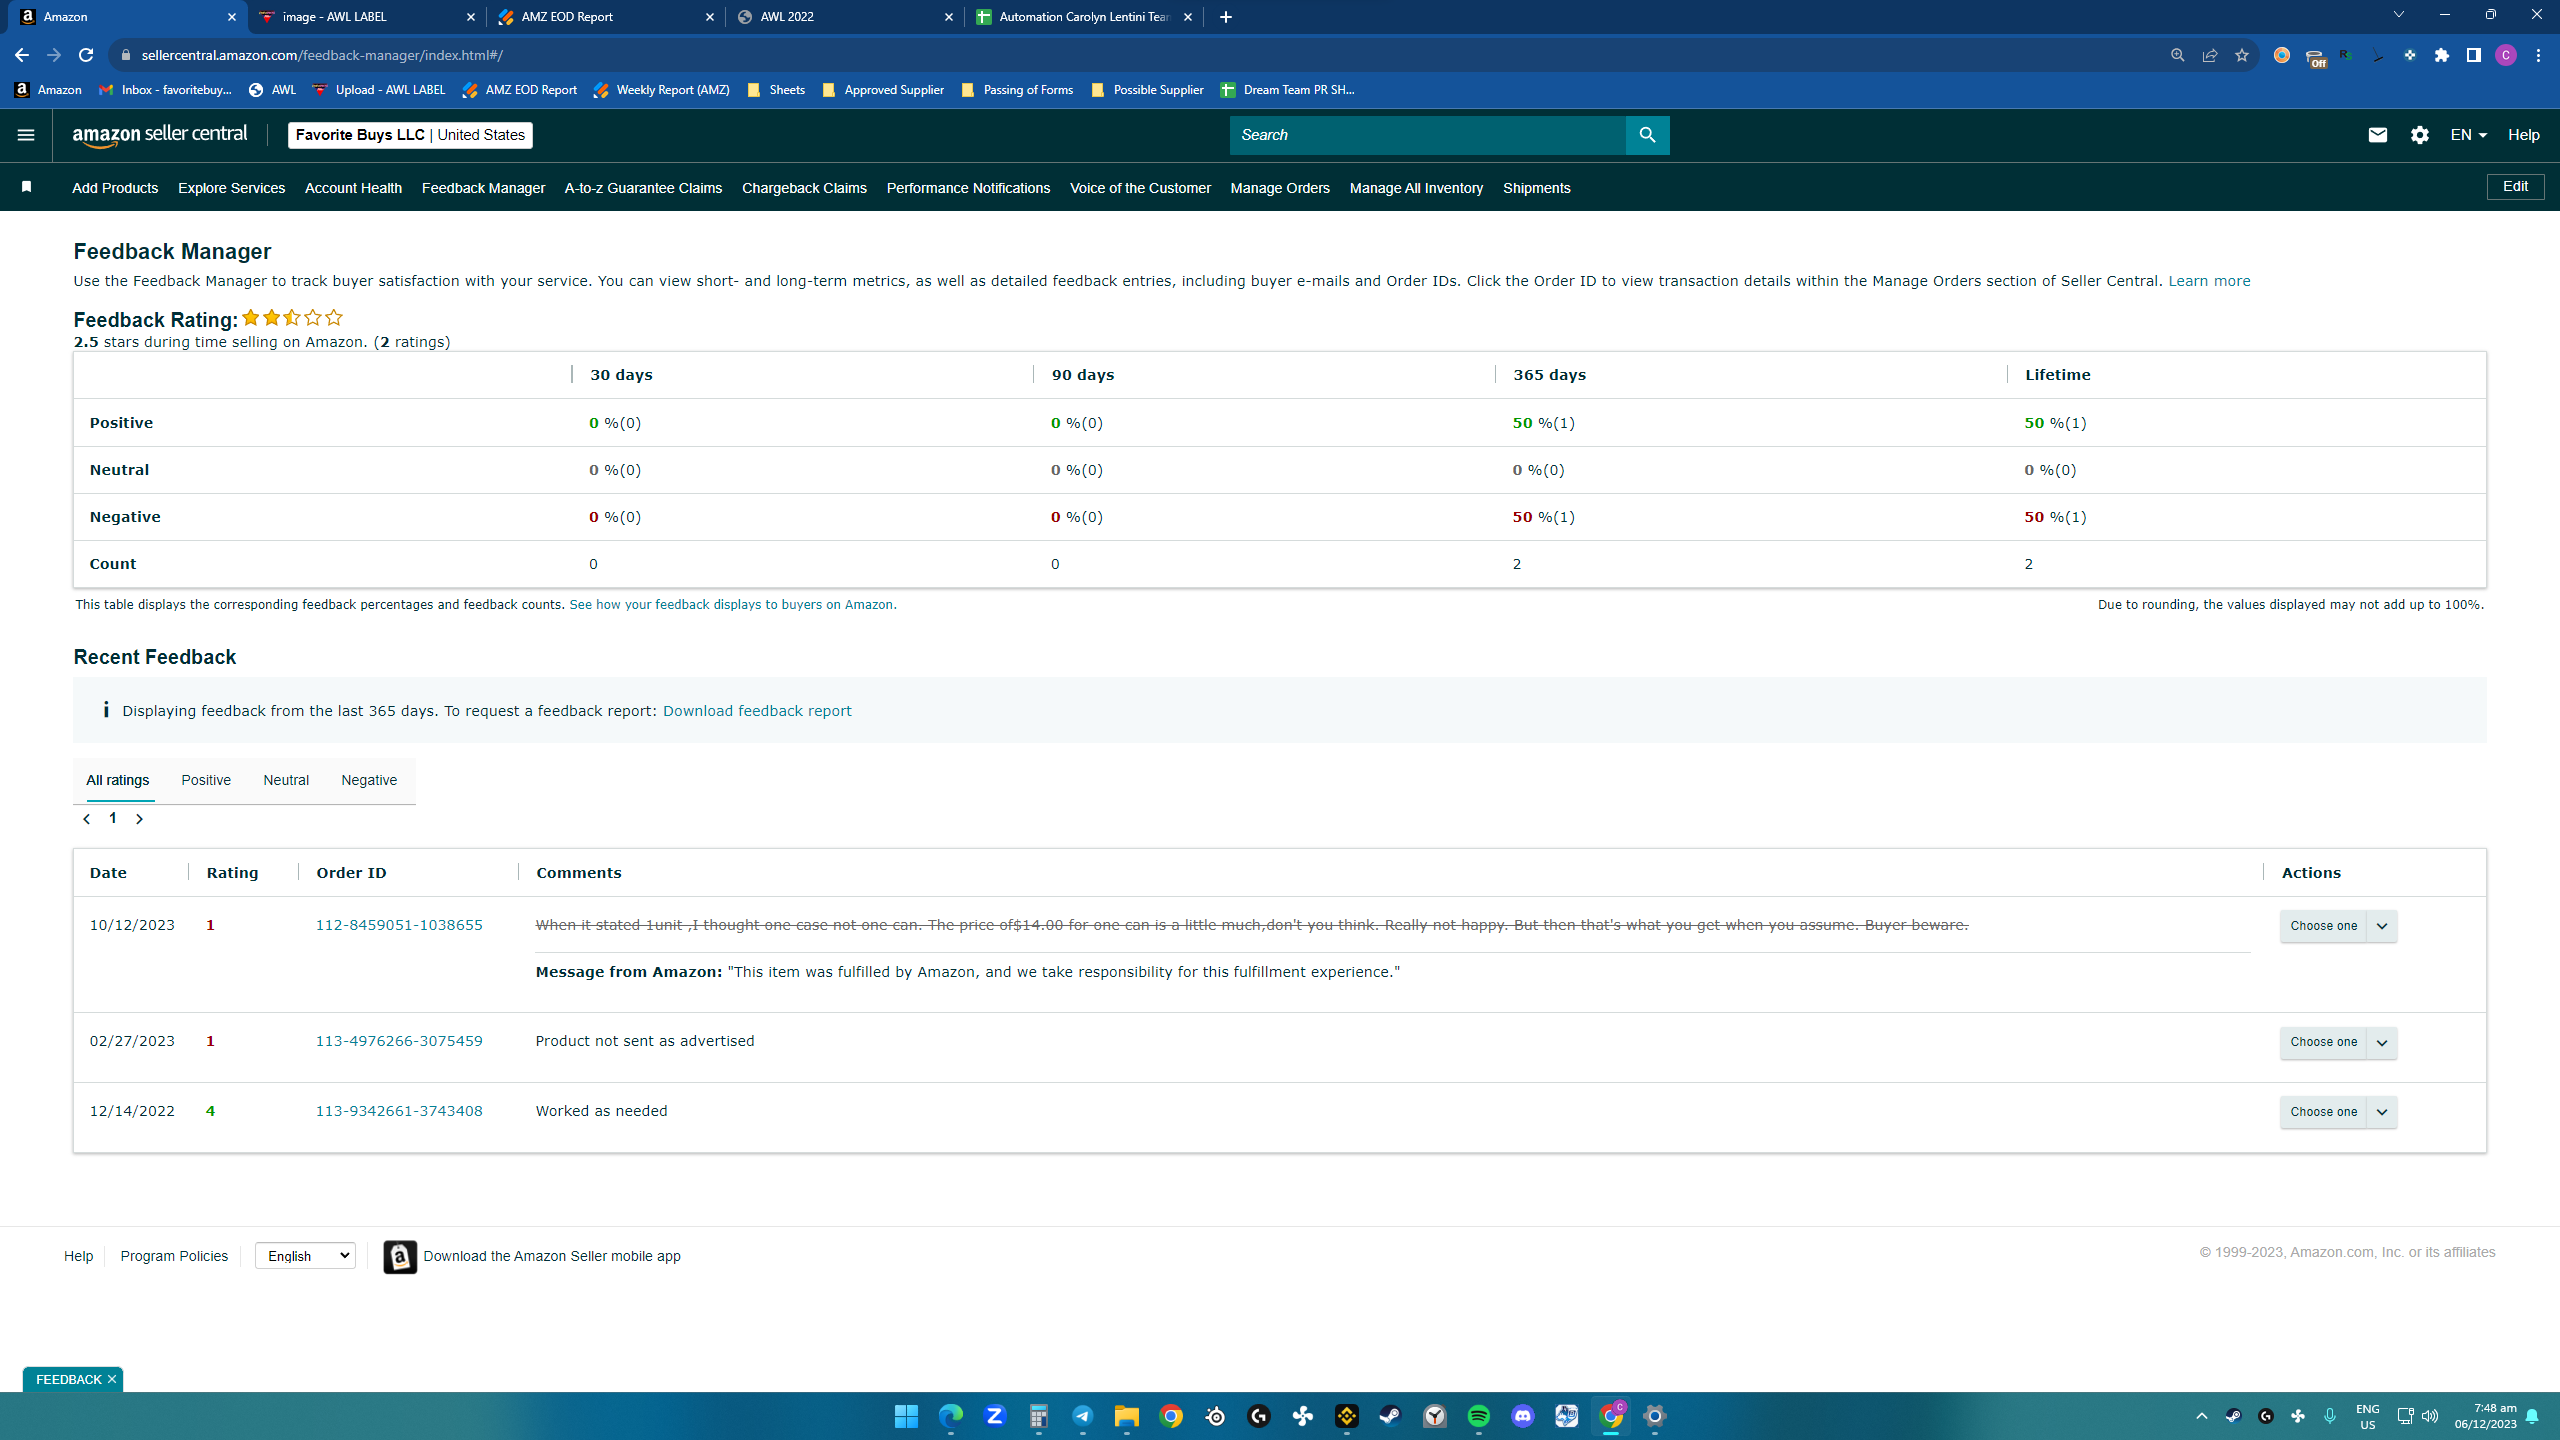
Task: Select the Positive feedback tab
Action: click(206, 780)
